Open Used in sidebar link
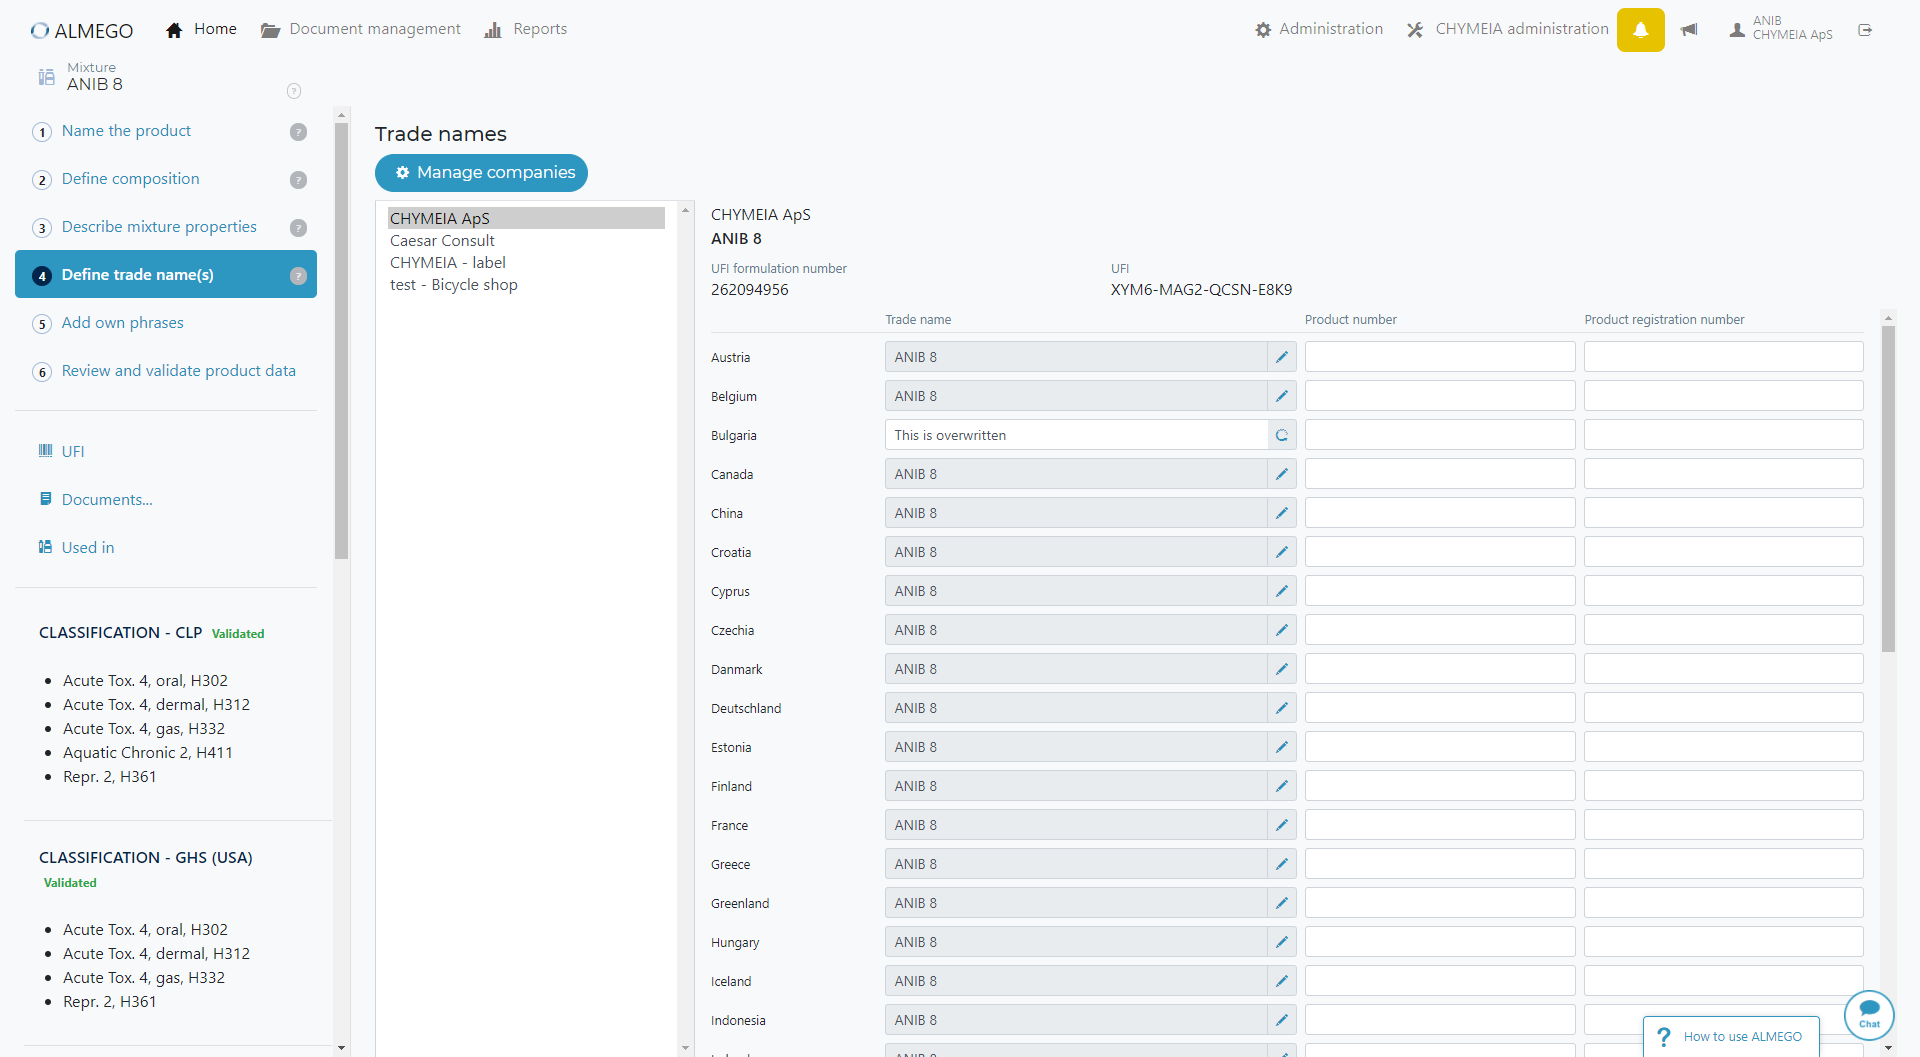This screenshot has height=1057, width=1920. (x=77, y=547)
